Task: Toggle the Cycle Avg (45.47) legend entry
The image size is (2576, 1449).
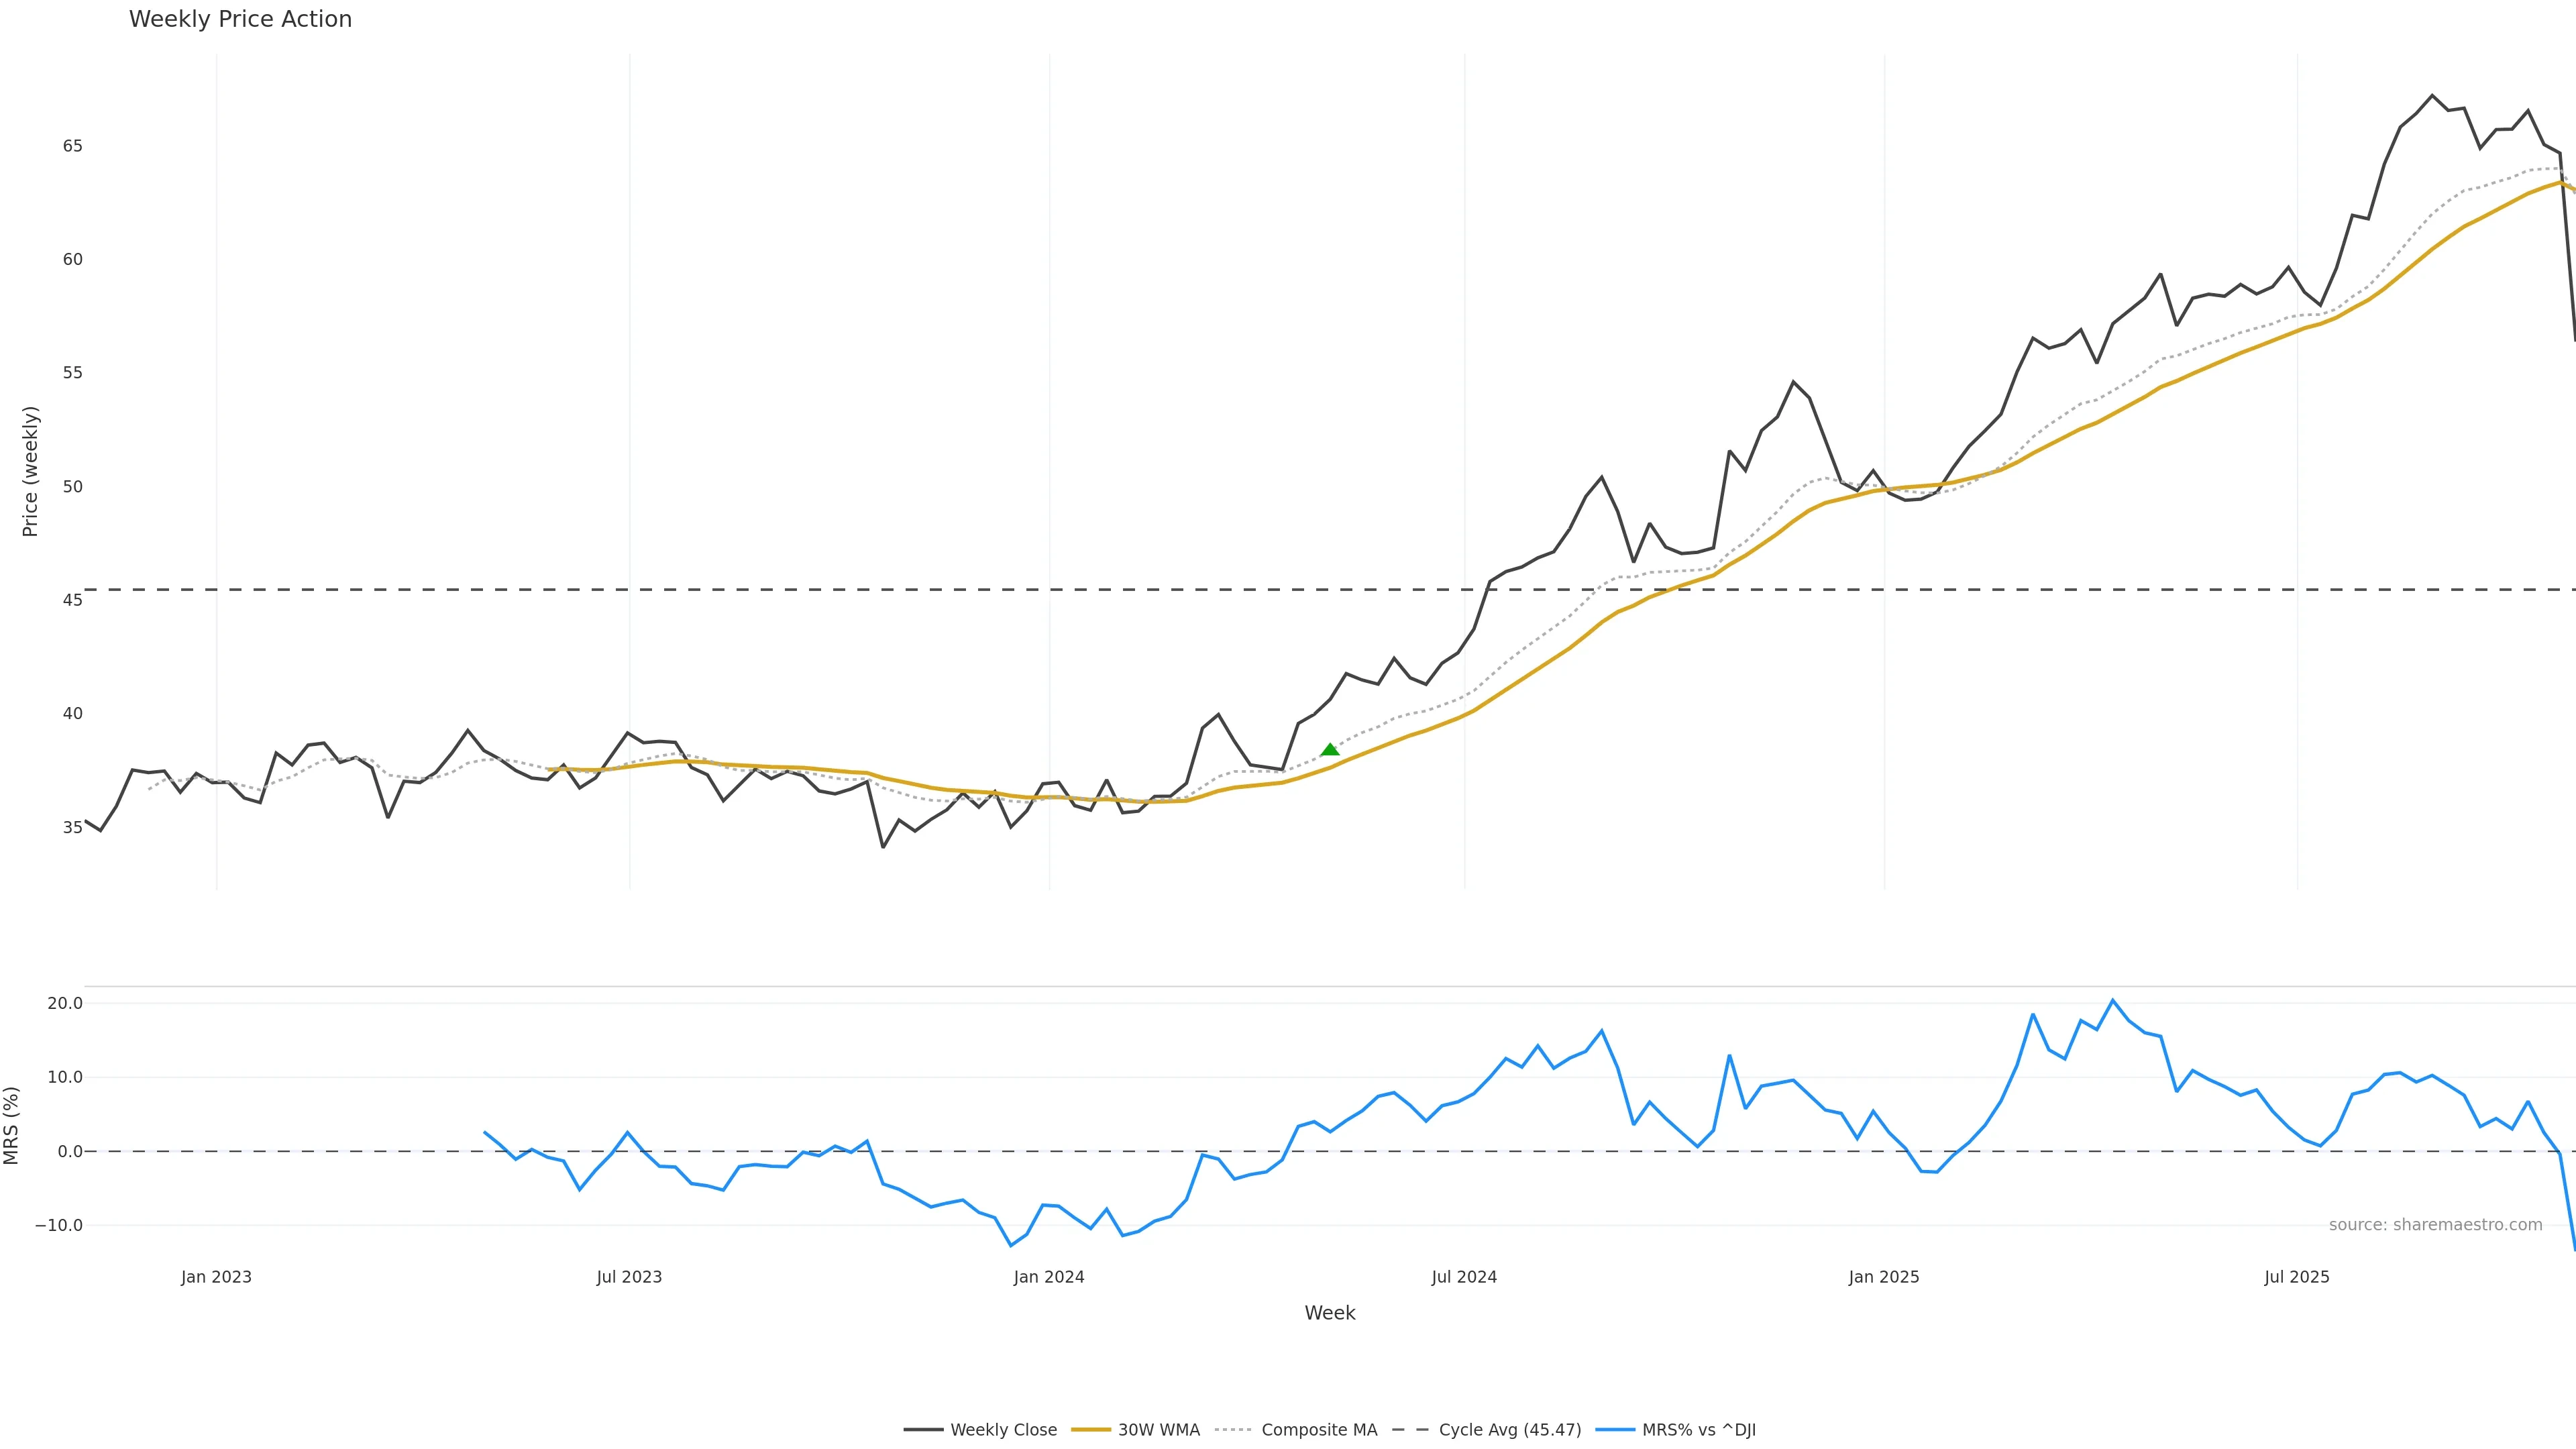Action: click(x=1509, y=1430)
